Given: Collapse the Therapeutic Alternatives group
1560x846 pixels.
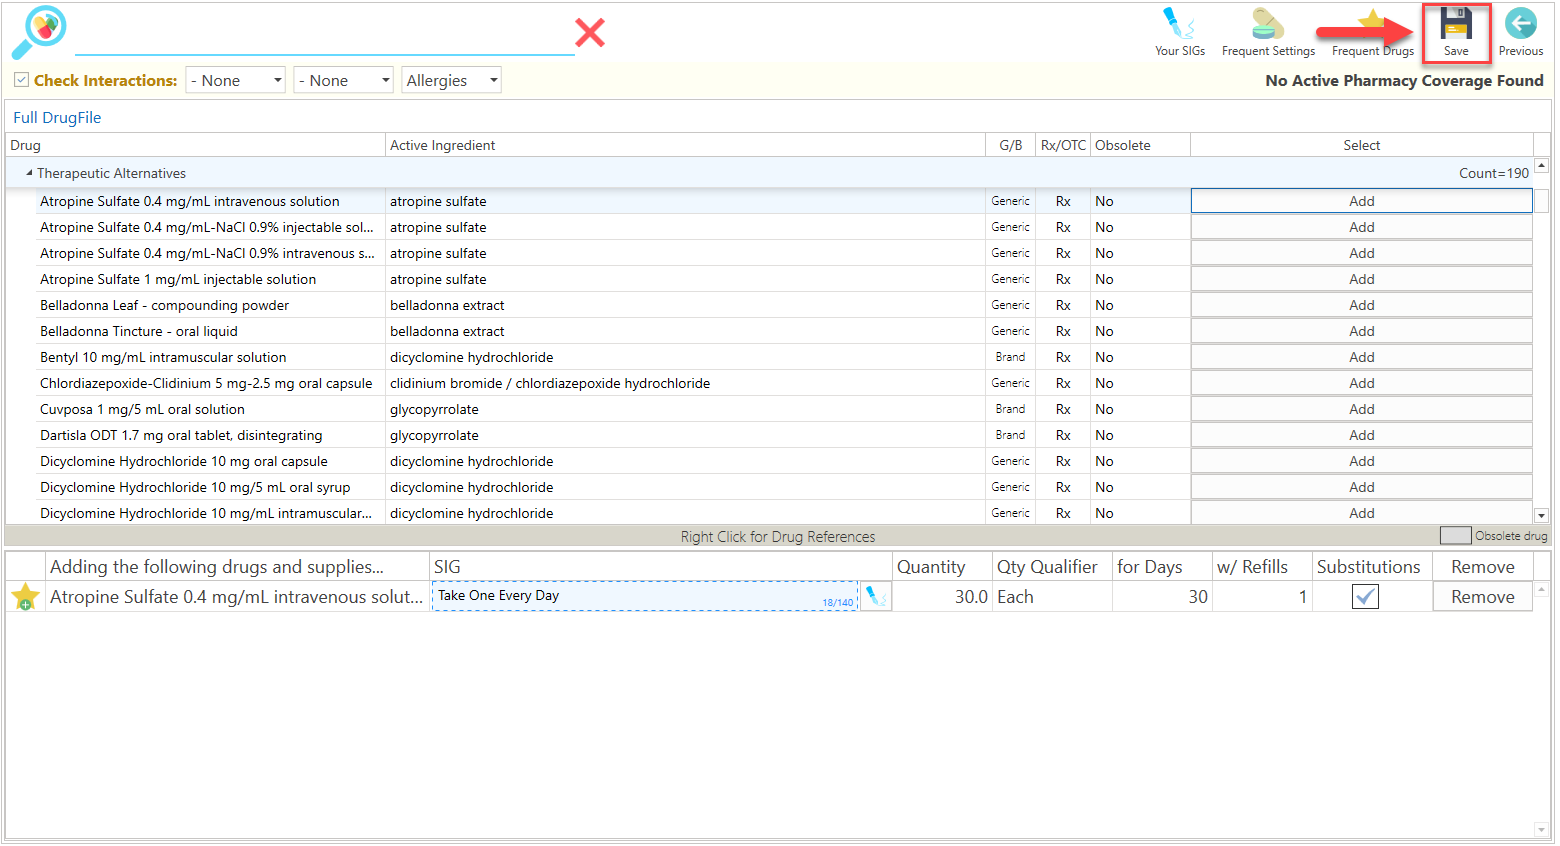Looking at the screenshot, I should tap(29, 173).
